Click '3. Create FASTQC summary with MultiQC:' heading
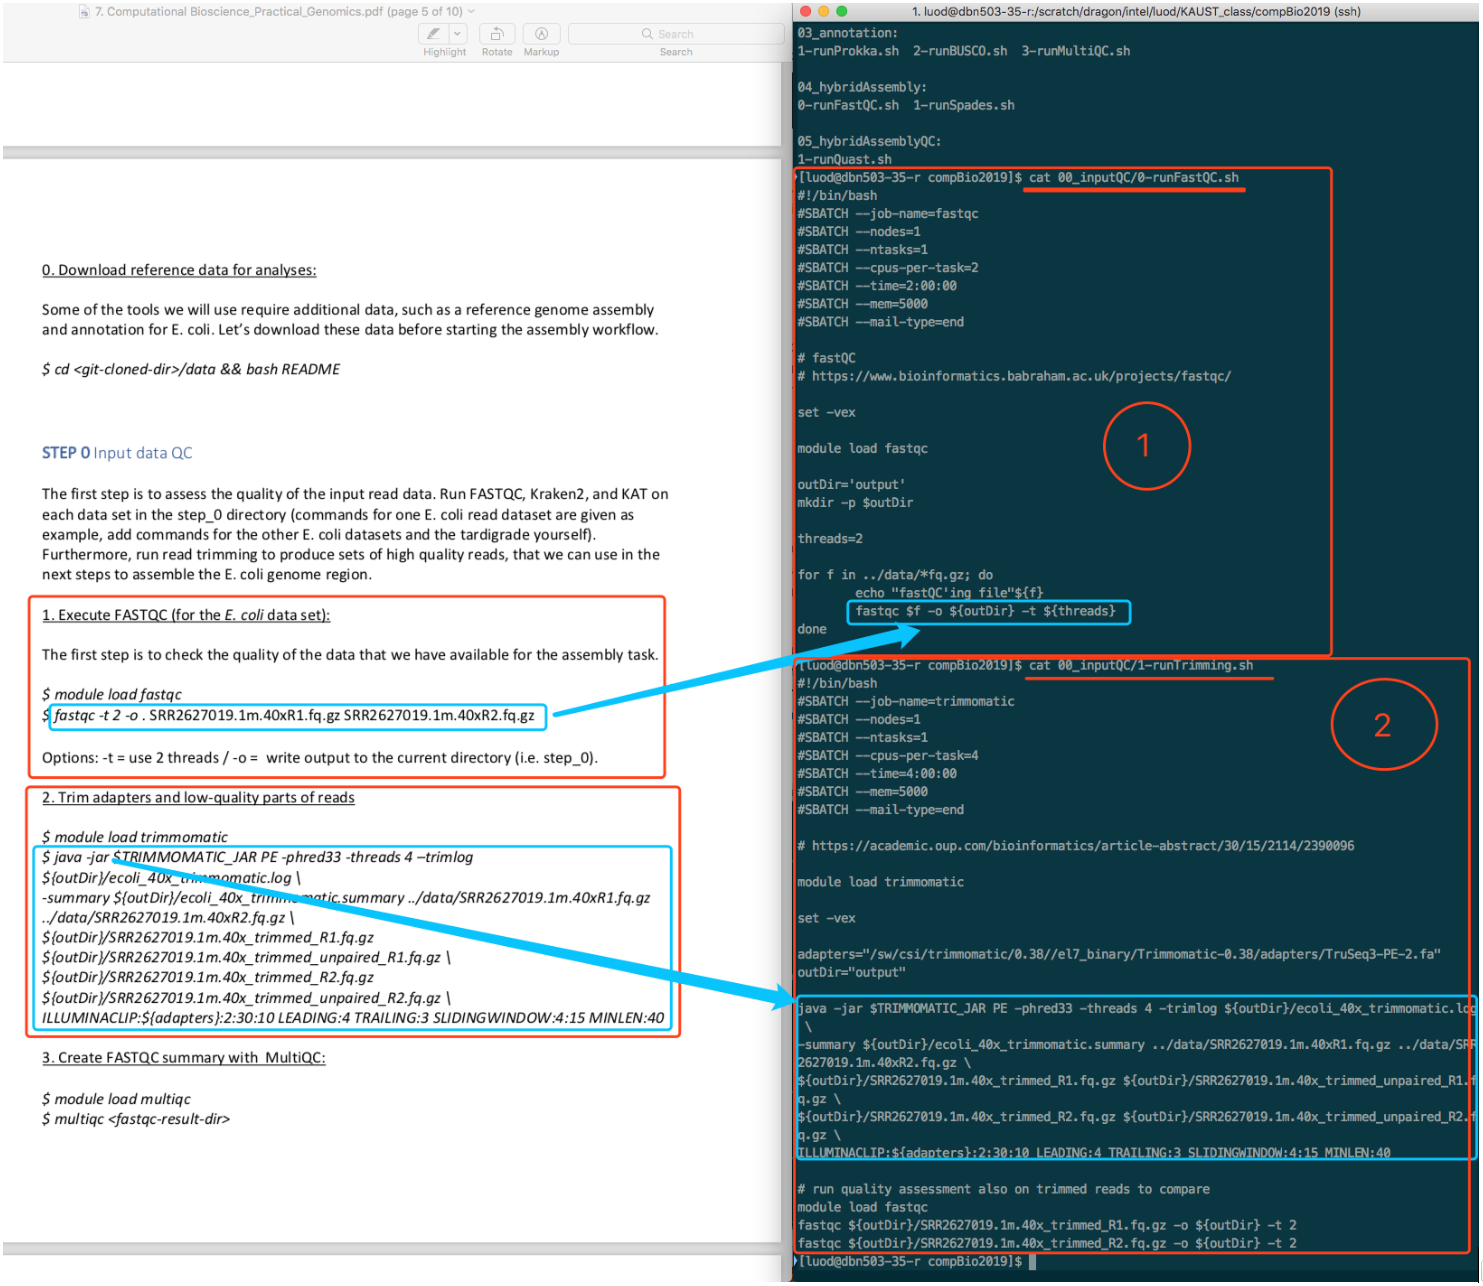This screenshot has height=1286, width=1483. click(x=184, y=1058)
